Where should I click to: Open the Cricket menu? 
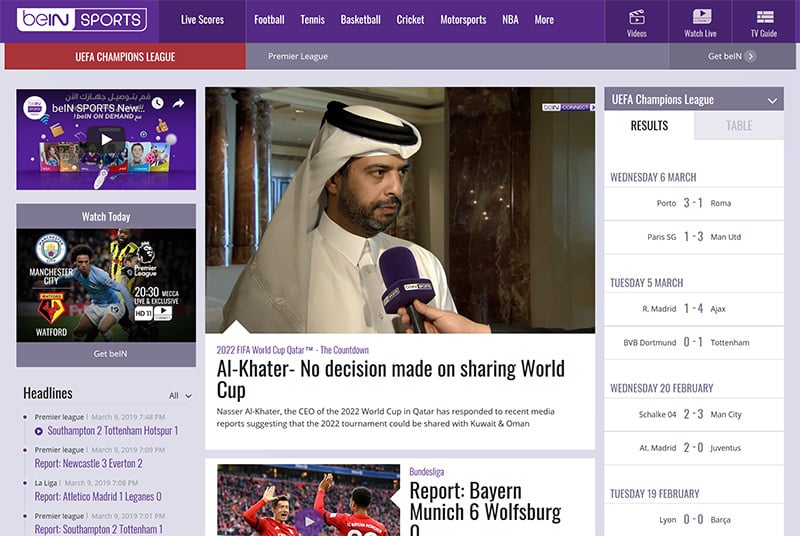click(x=410, y=20)
